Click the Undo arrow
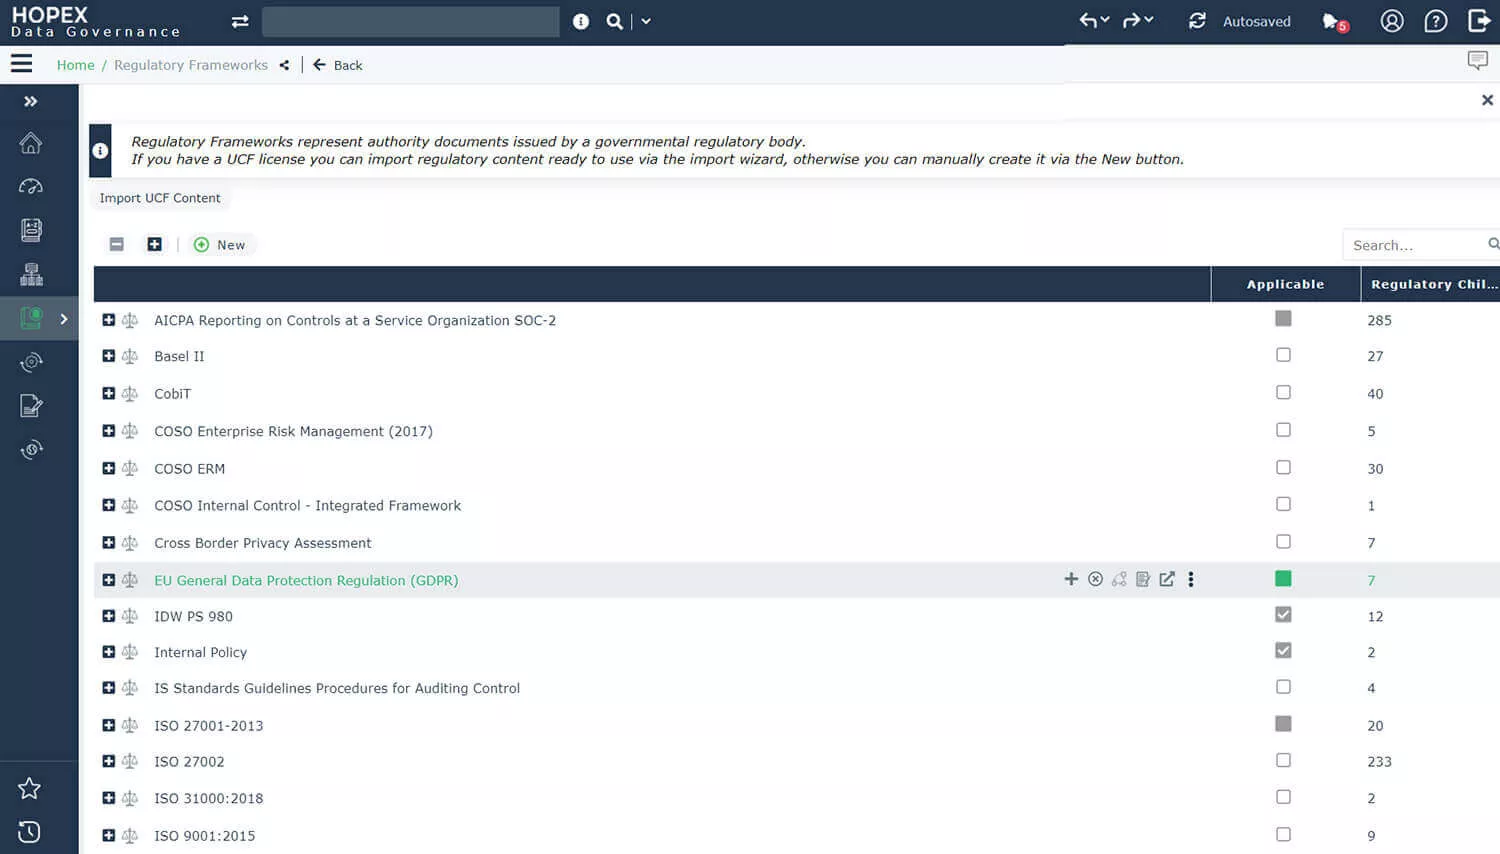The image size is (1500, 854). (x=1088, y=20)
